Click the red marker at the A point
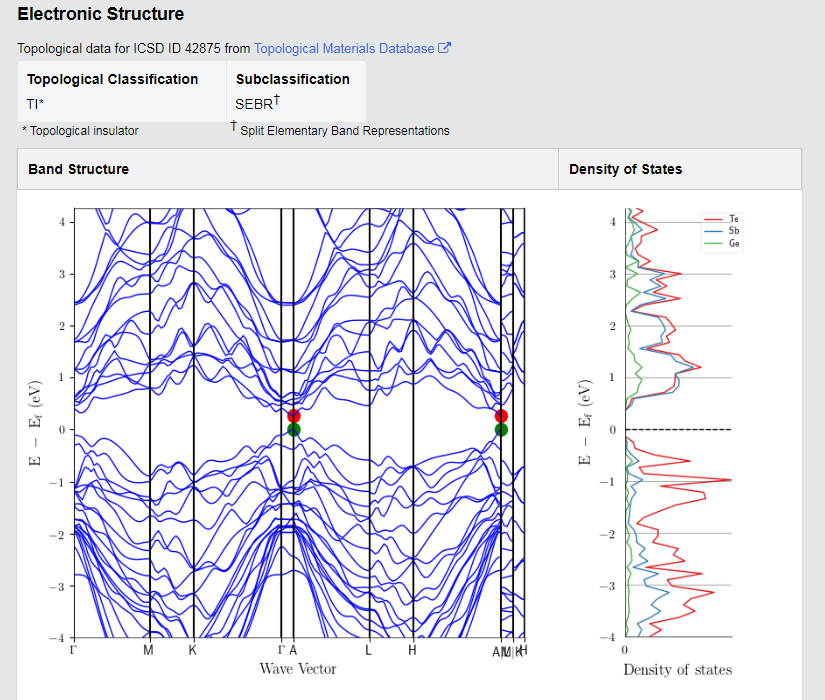This screenshot has width=825, height=700. click(x=294, y=416)
